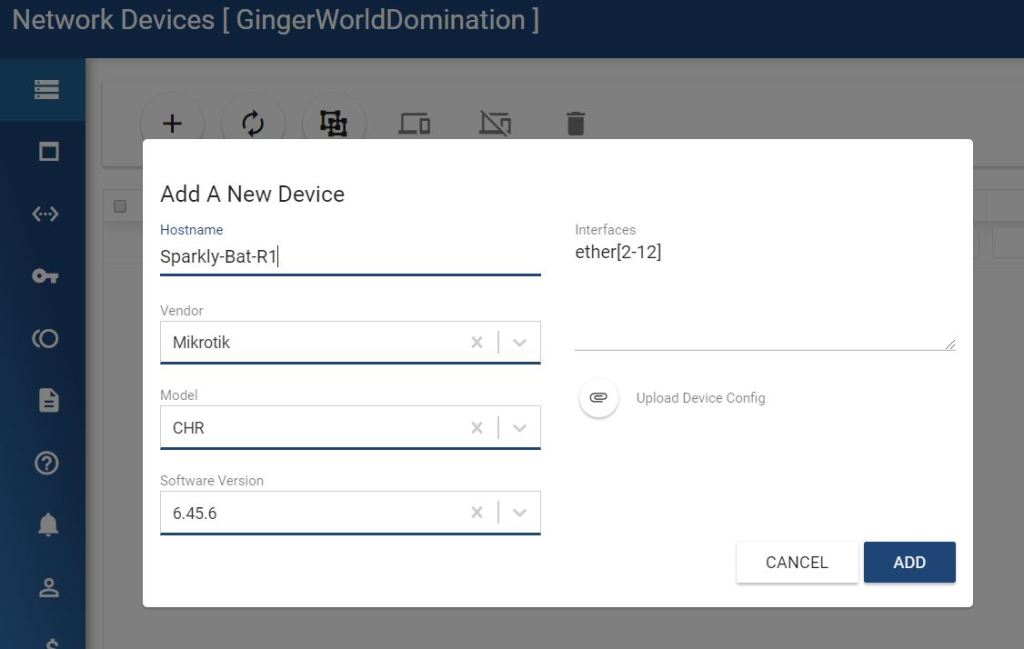Image resolution: width=1024 pixels, height=649 pixels.
Task: Expand the Vendor dropdown arrow
Action: tap(519, 343)
